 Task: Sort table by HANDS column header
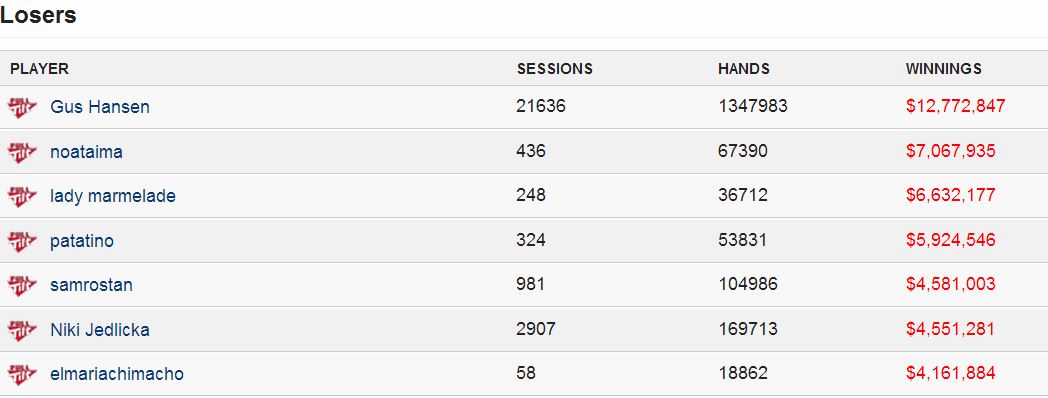pos(744,69)
